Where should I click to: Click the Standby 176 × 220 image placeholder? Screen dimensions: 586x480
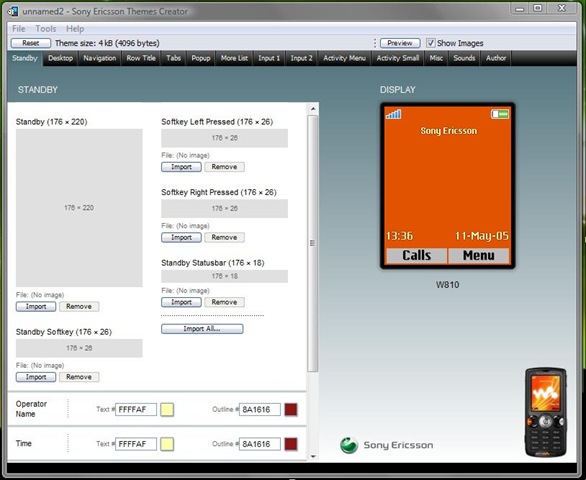point(79,208)
